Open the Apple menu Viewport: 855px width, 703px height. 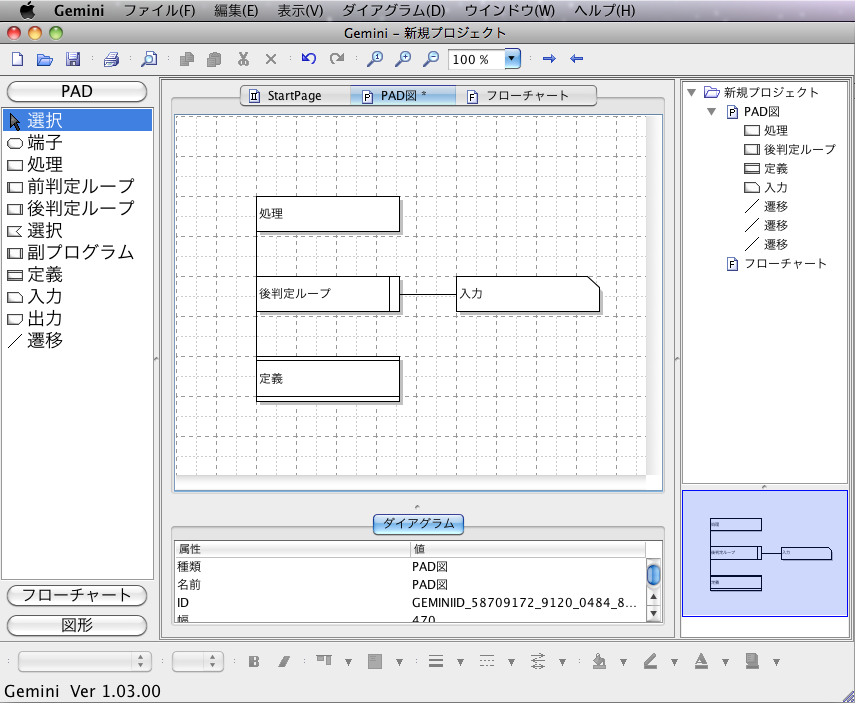pyautogui.click(x=27, y=10)
